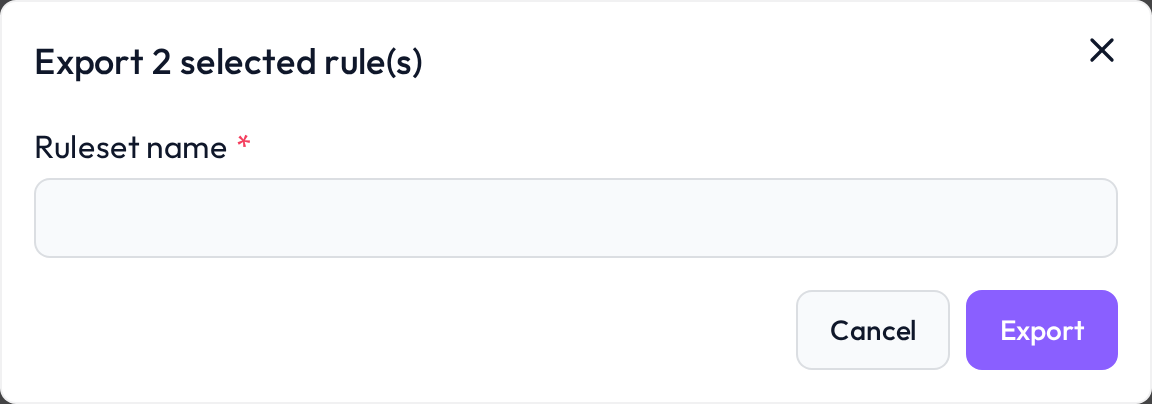Exit the Export rules popup via X
The width and height of the screenshot is (1152, 404).
[x=1101, y=51]
